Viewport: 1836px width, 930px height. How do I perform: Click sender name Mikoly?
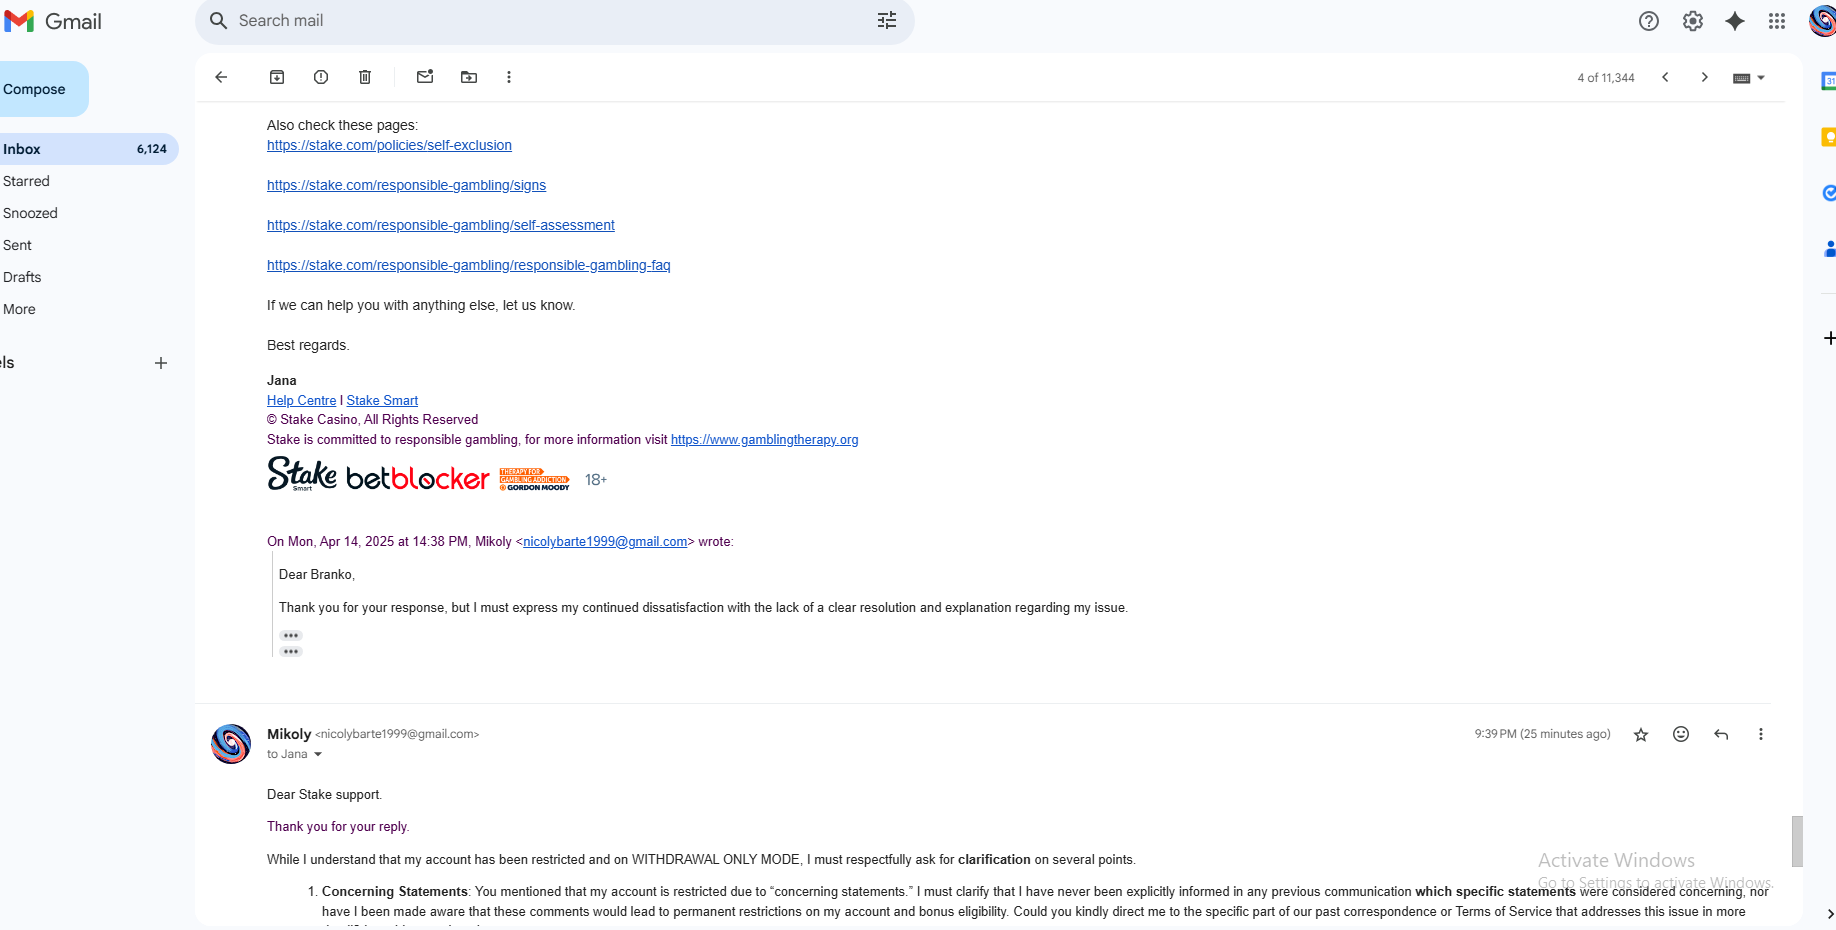tap(289, 734)
